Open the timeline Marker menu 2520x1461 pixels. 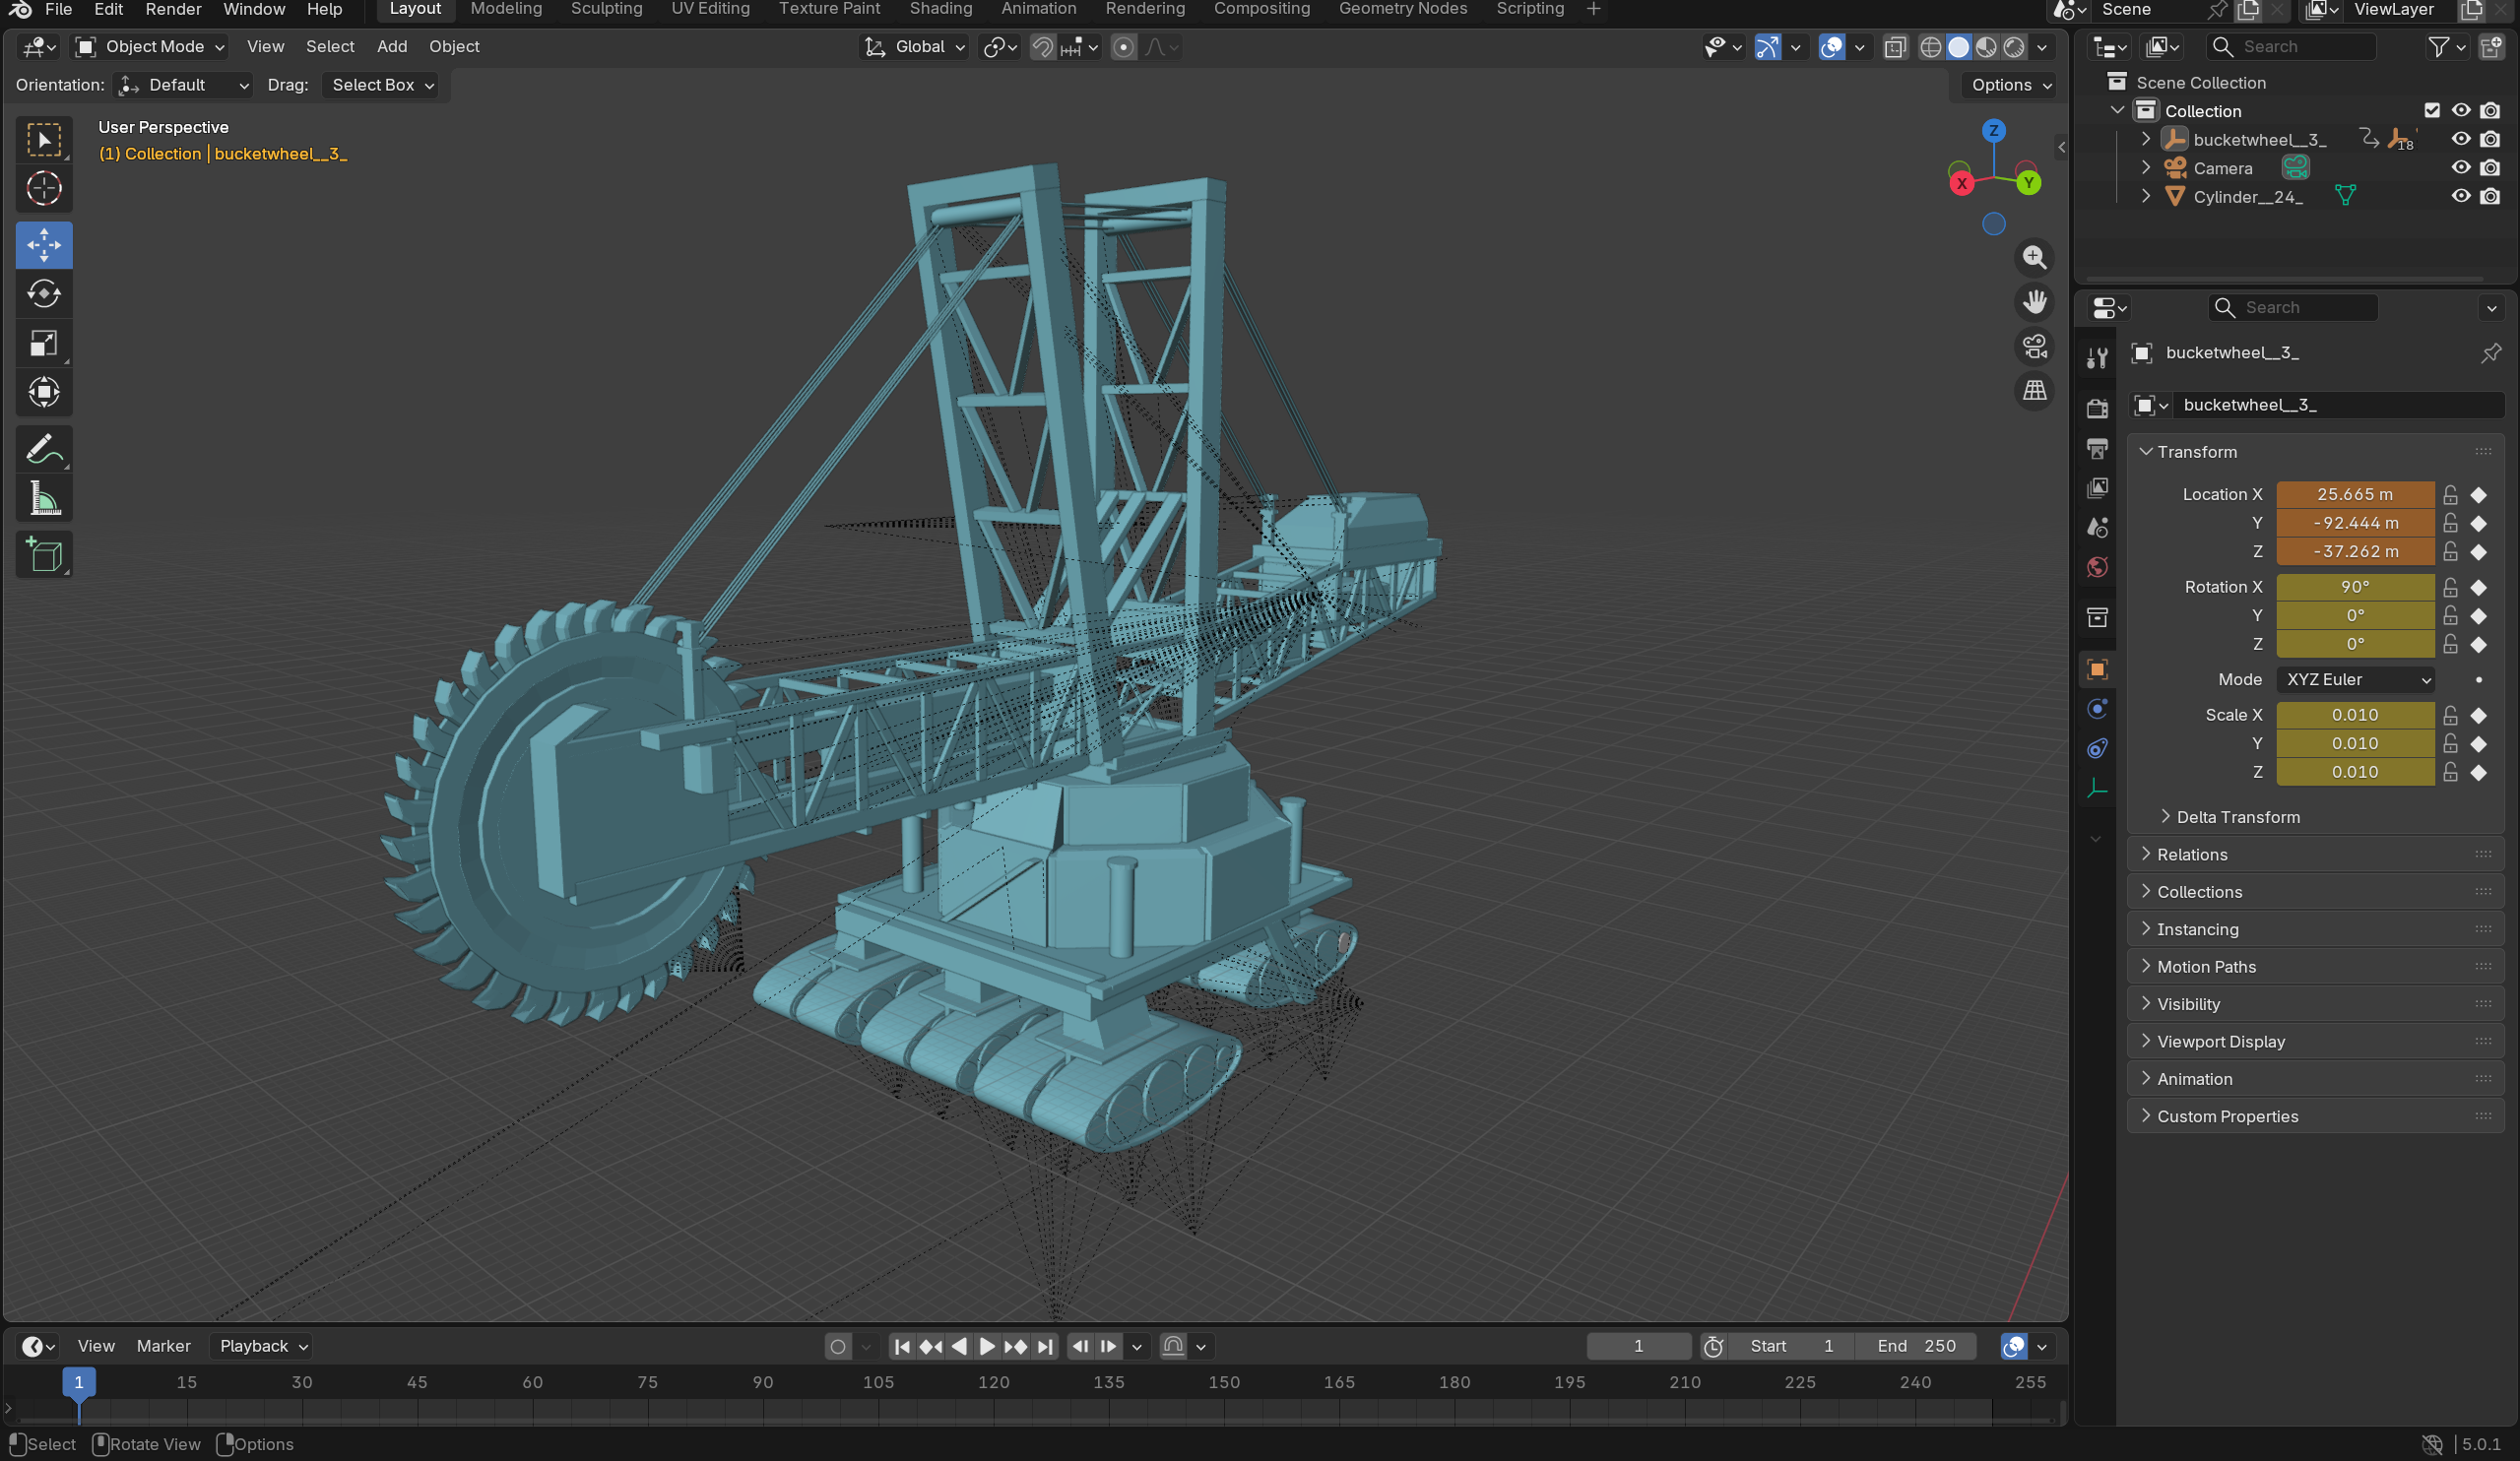tap(163, 1346)
